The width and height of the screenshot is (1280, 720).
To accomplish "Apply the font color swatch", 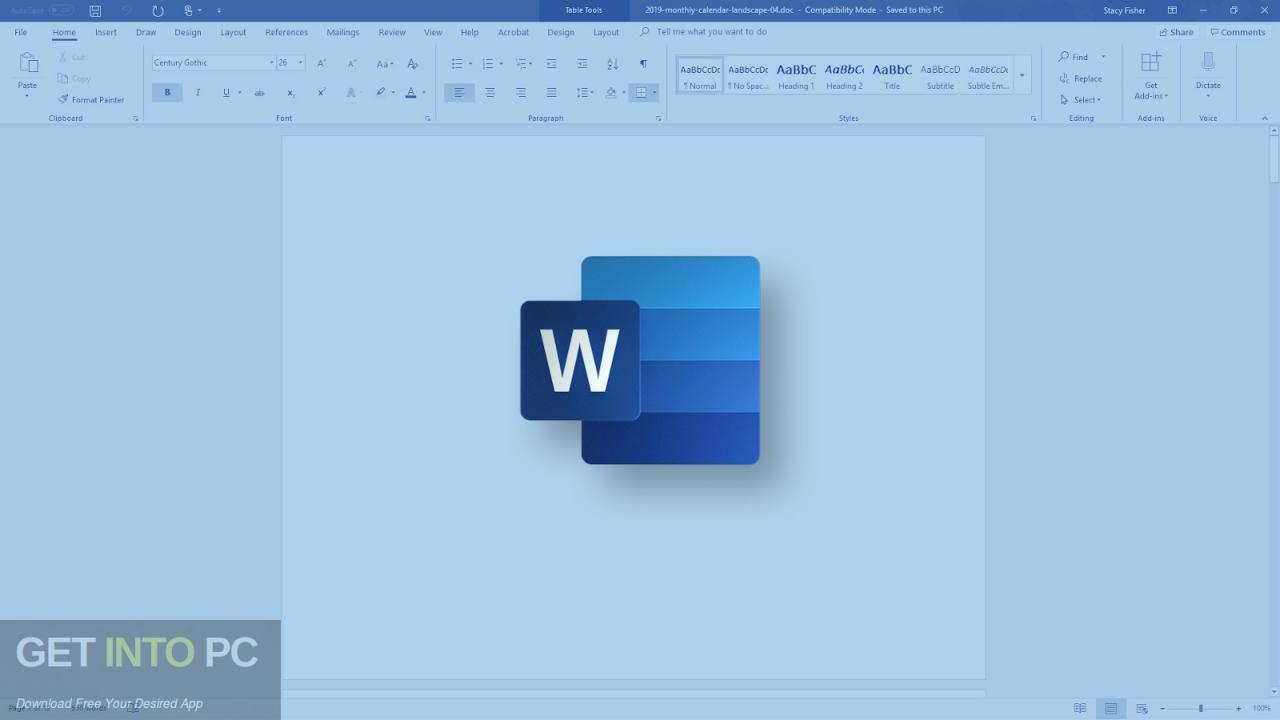I will pos(411,92).
